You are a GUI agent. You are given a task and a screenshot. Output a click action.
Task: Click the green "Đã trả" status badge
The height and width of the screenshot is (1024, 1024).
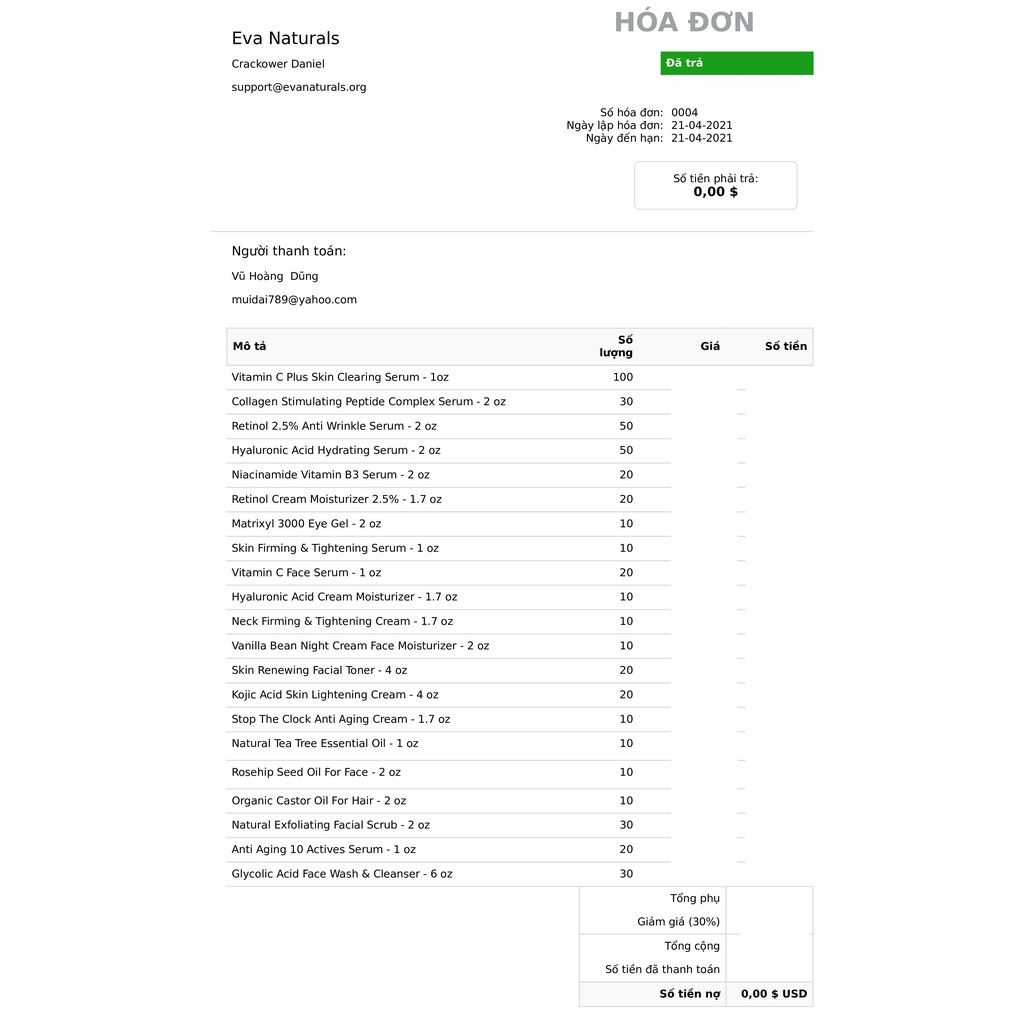click(736, 63)
